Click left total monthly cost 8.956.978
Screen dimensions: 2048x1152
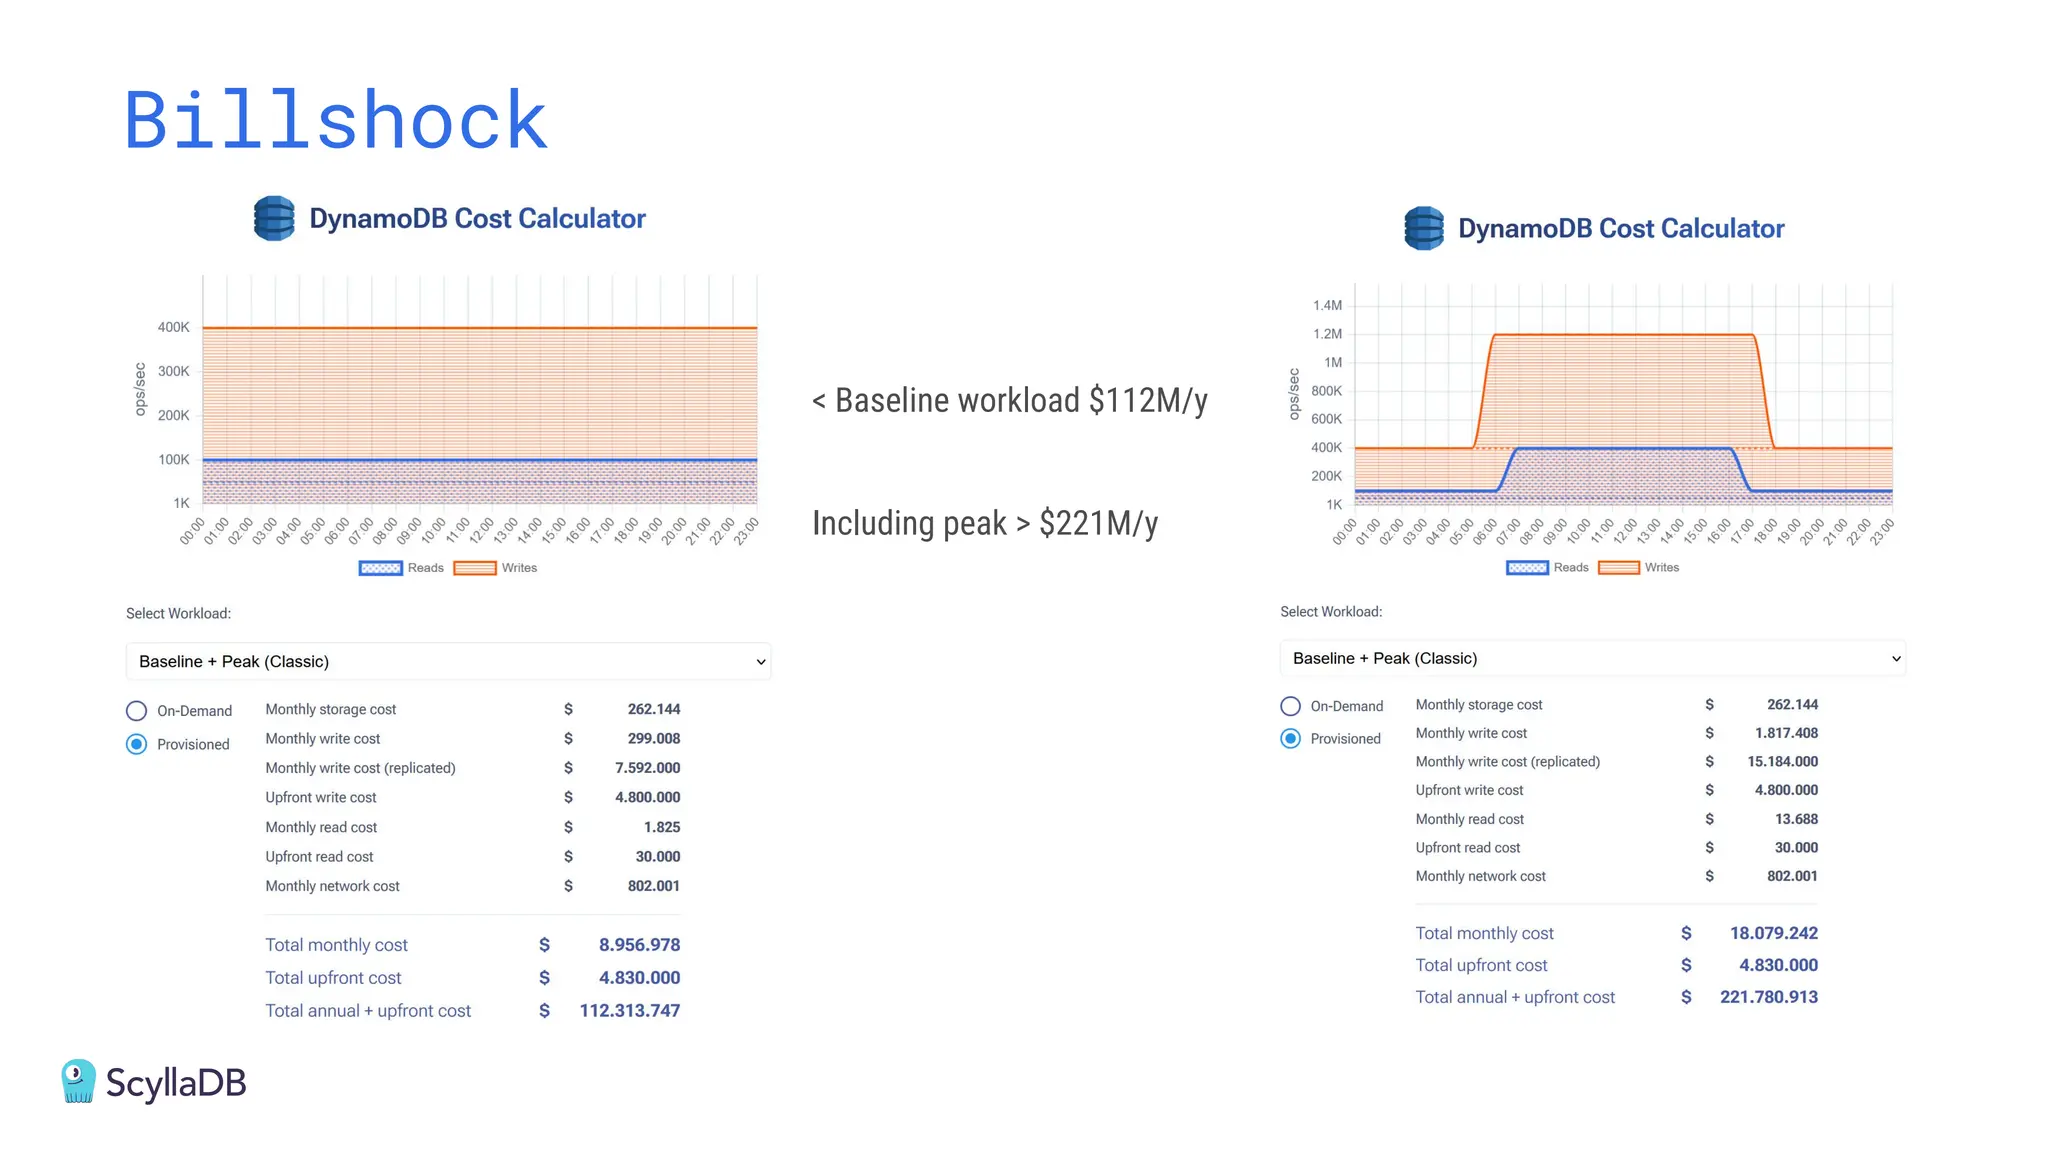tap(640, 945)
